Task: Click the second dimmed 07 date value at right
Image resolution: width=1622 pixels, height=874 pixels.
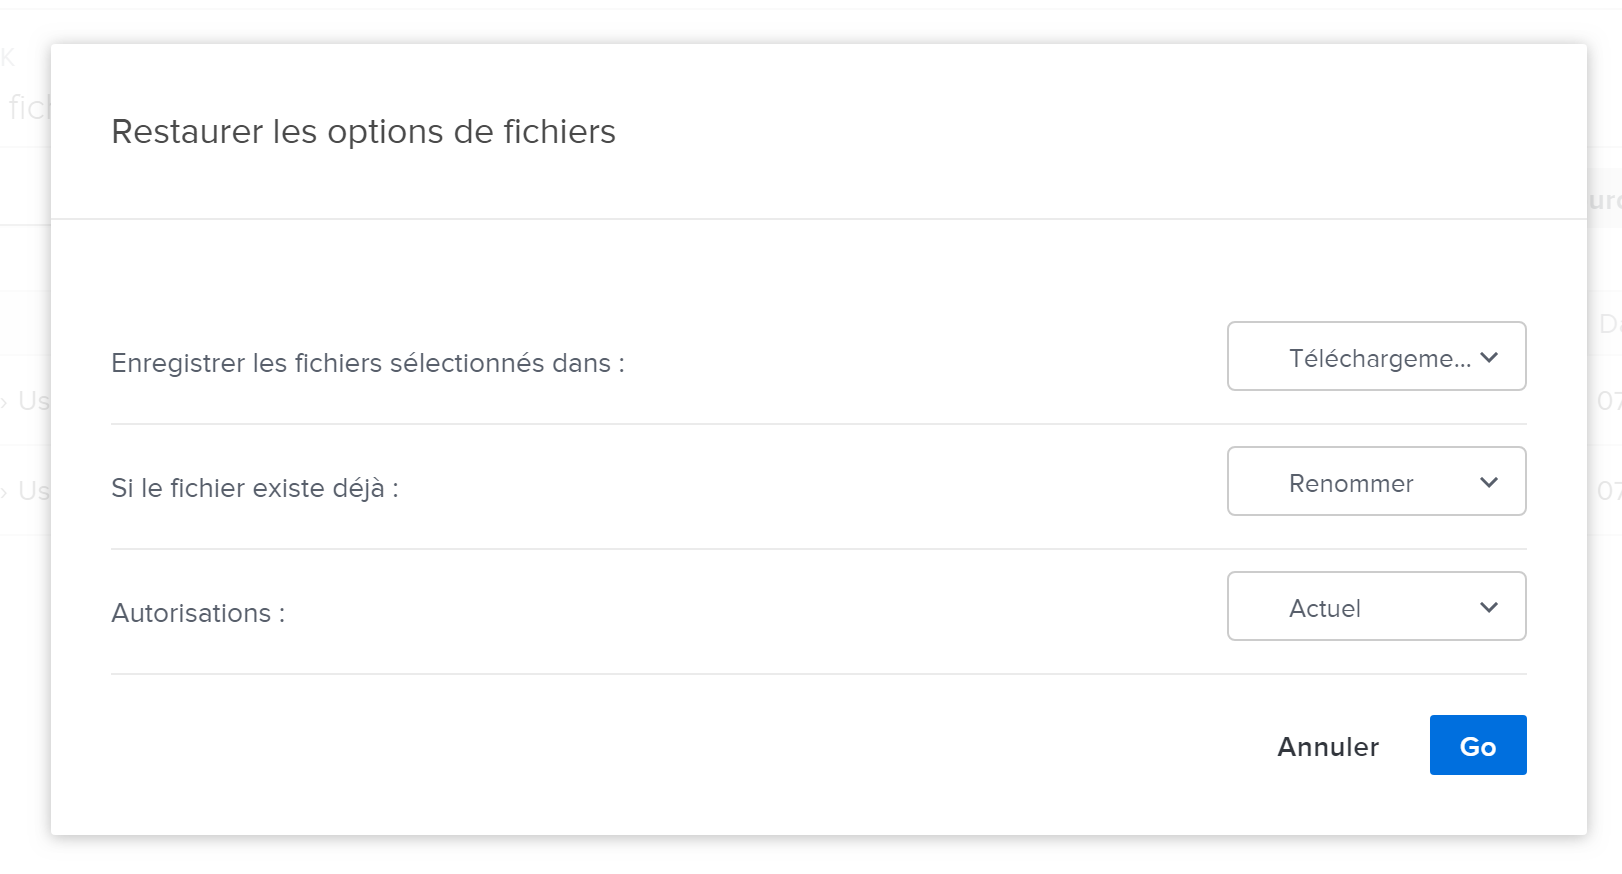Action: [1608, 491]
